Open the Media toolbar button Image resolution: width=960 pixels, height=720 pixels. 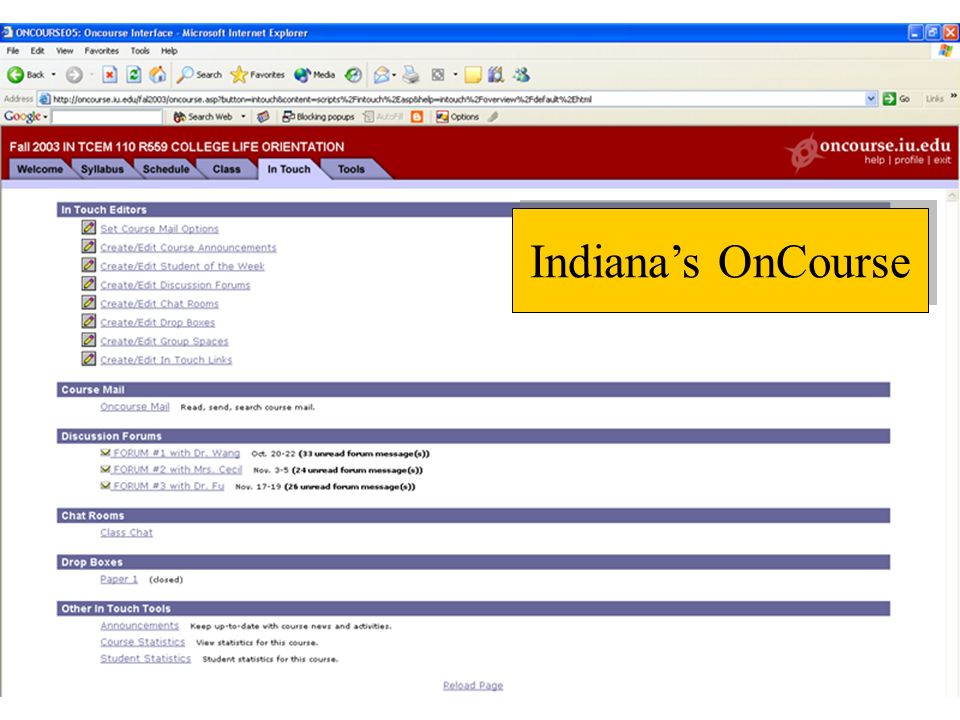click(315, 75)
